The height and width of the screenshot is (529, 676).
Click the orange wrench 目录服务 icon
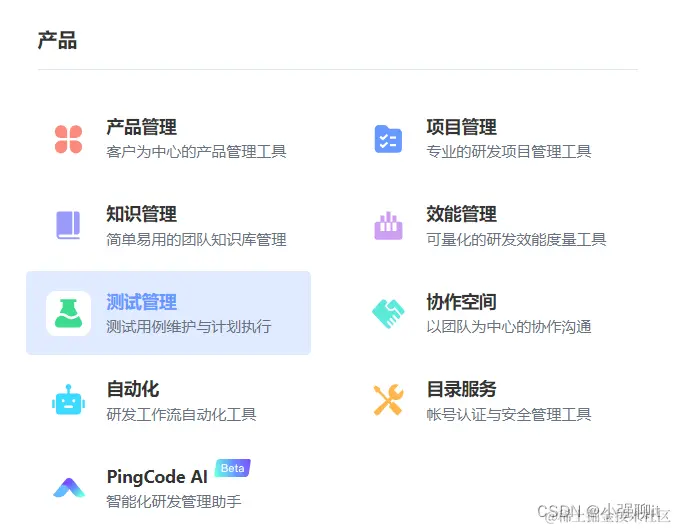point(388,400)
